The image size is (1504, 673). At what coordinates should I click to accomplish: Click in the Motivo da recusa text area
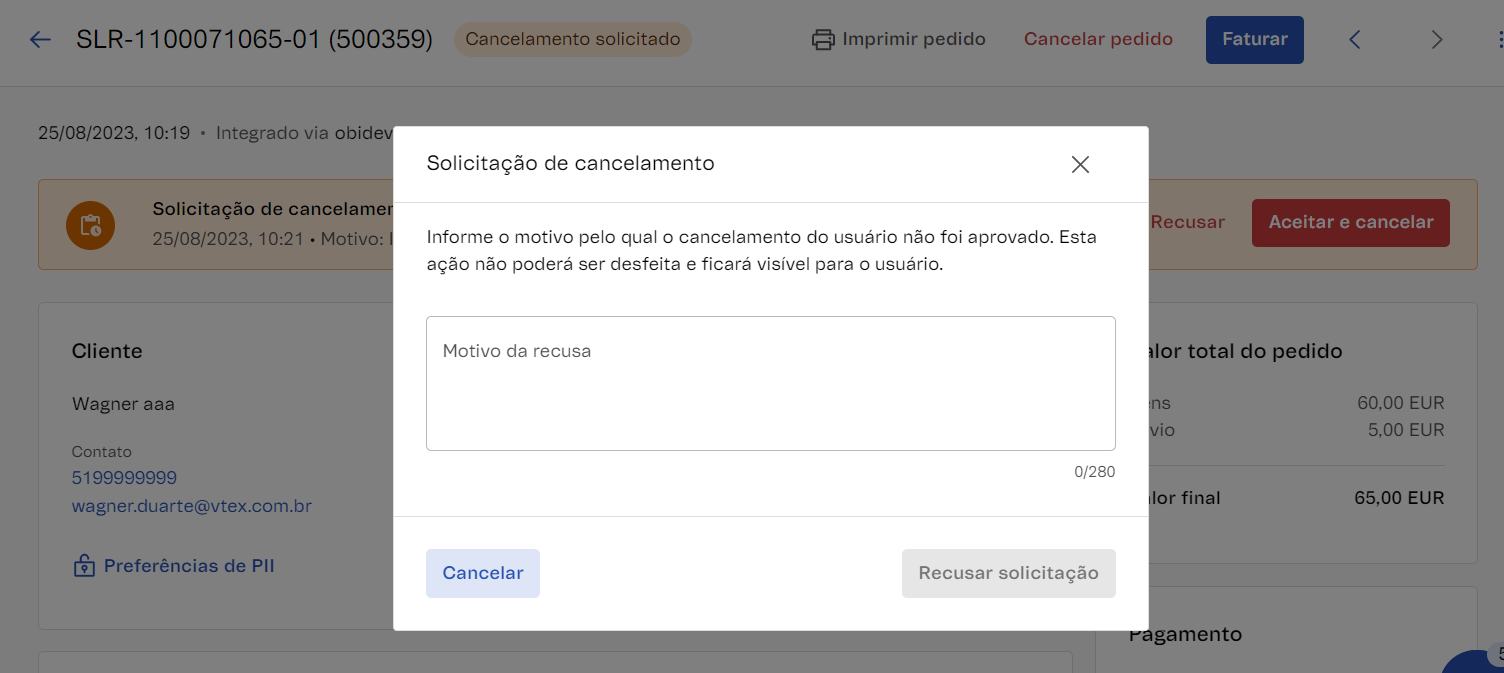pos(770,384)
